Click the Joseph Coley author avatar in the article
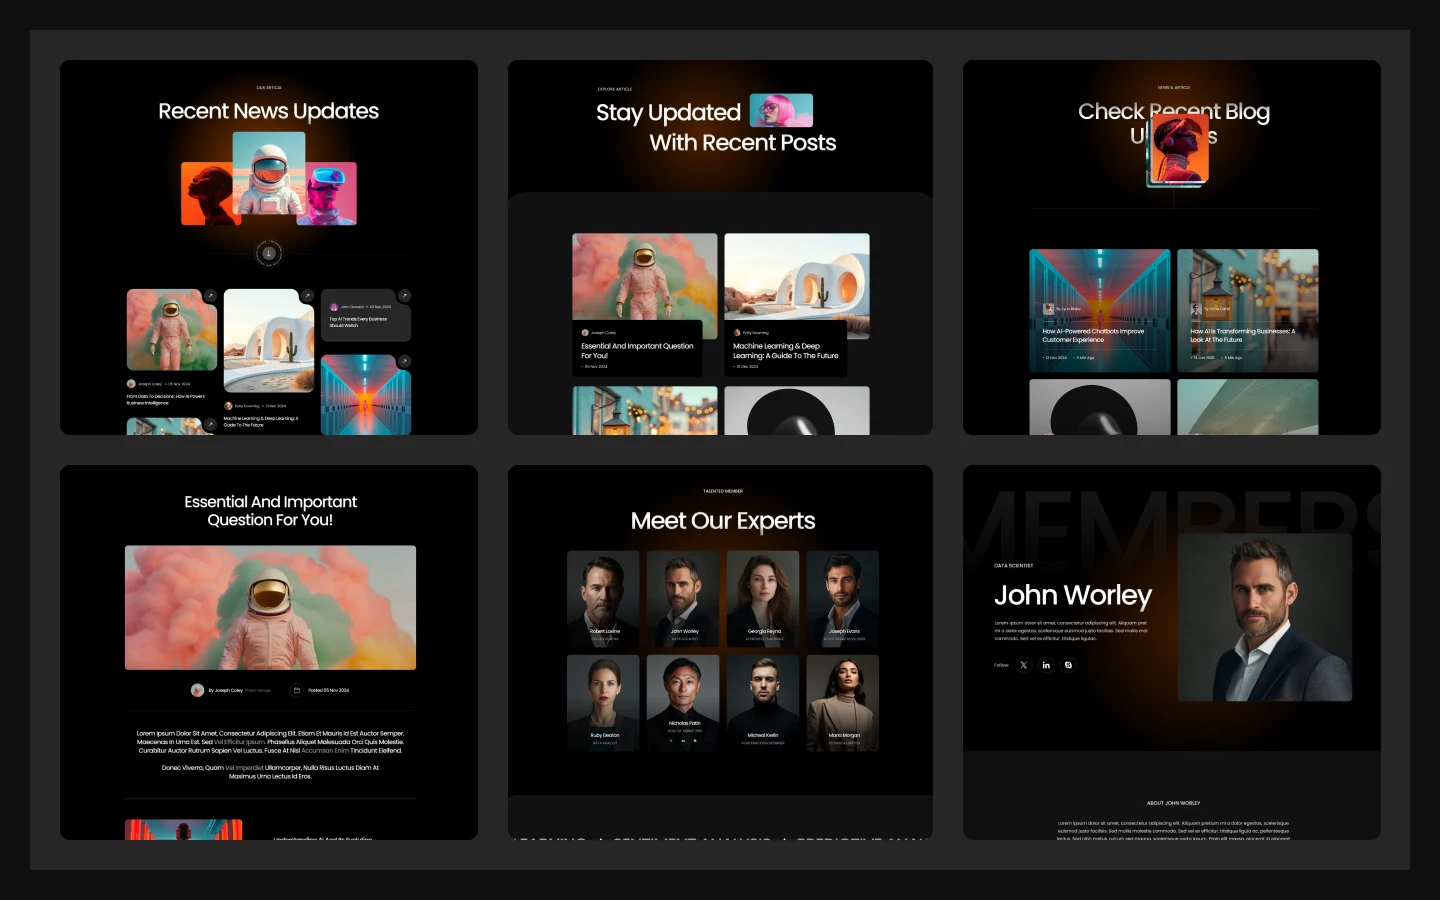 point(197,690)
